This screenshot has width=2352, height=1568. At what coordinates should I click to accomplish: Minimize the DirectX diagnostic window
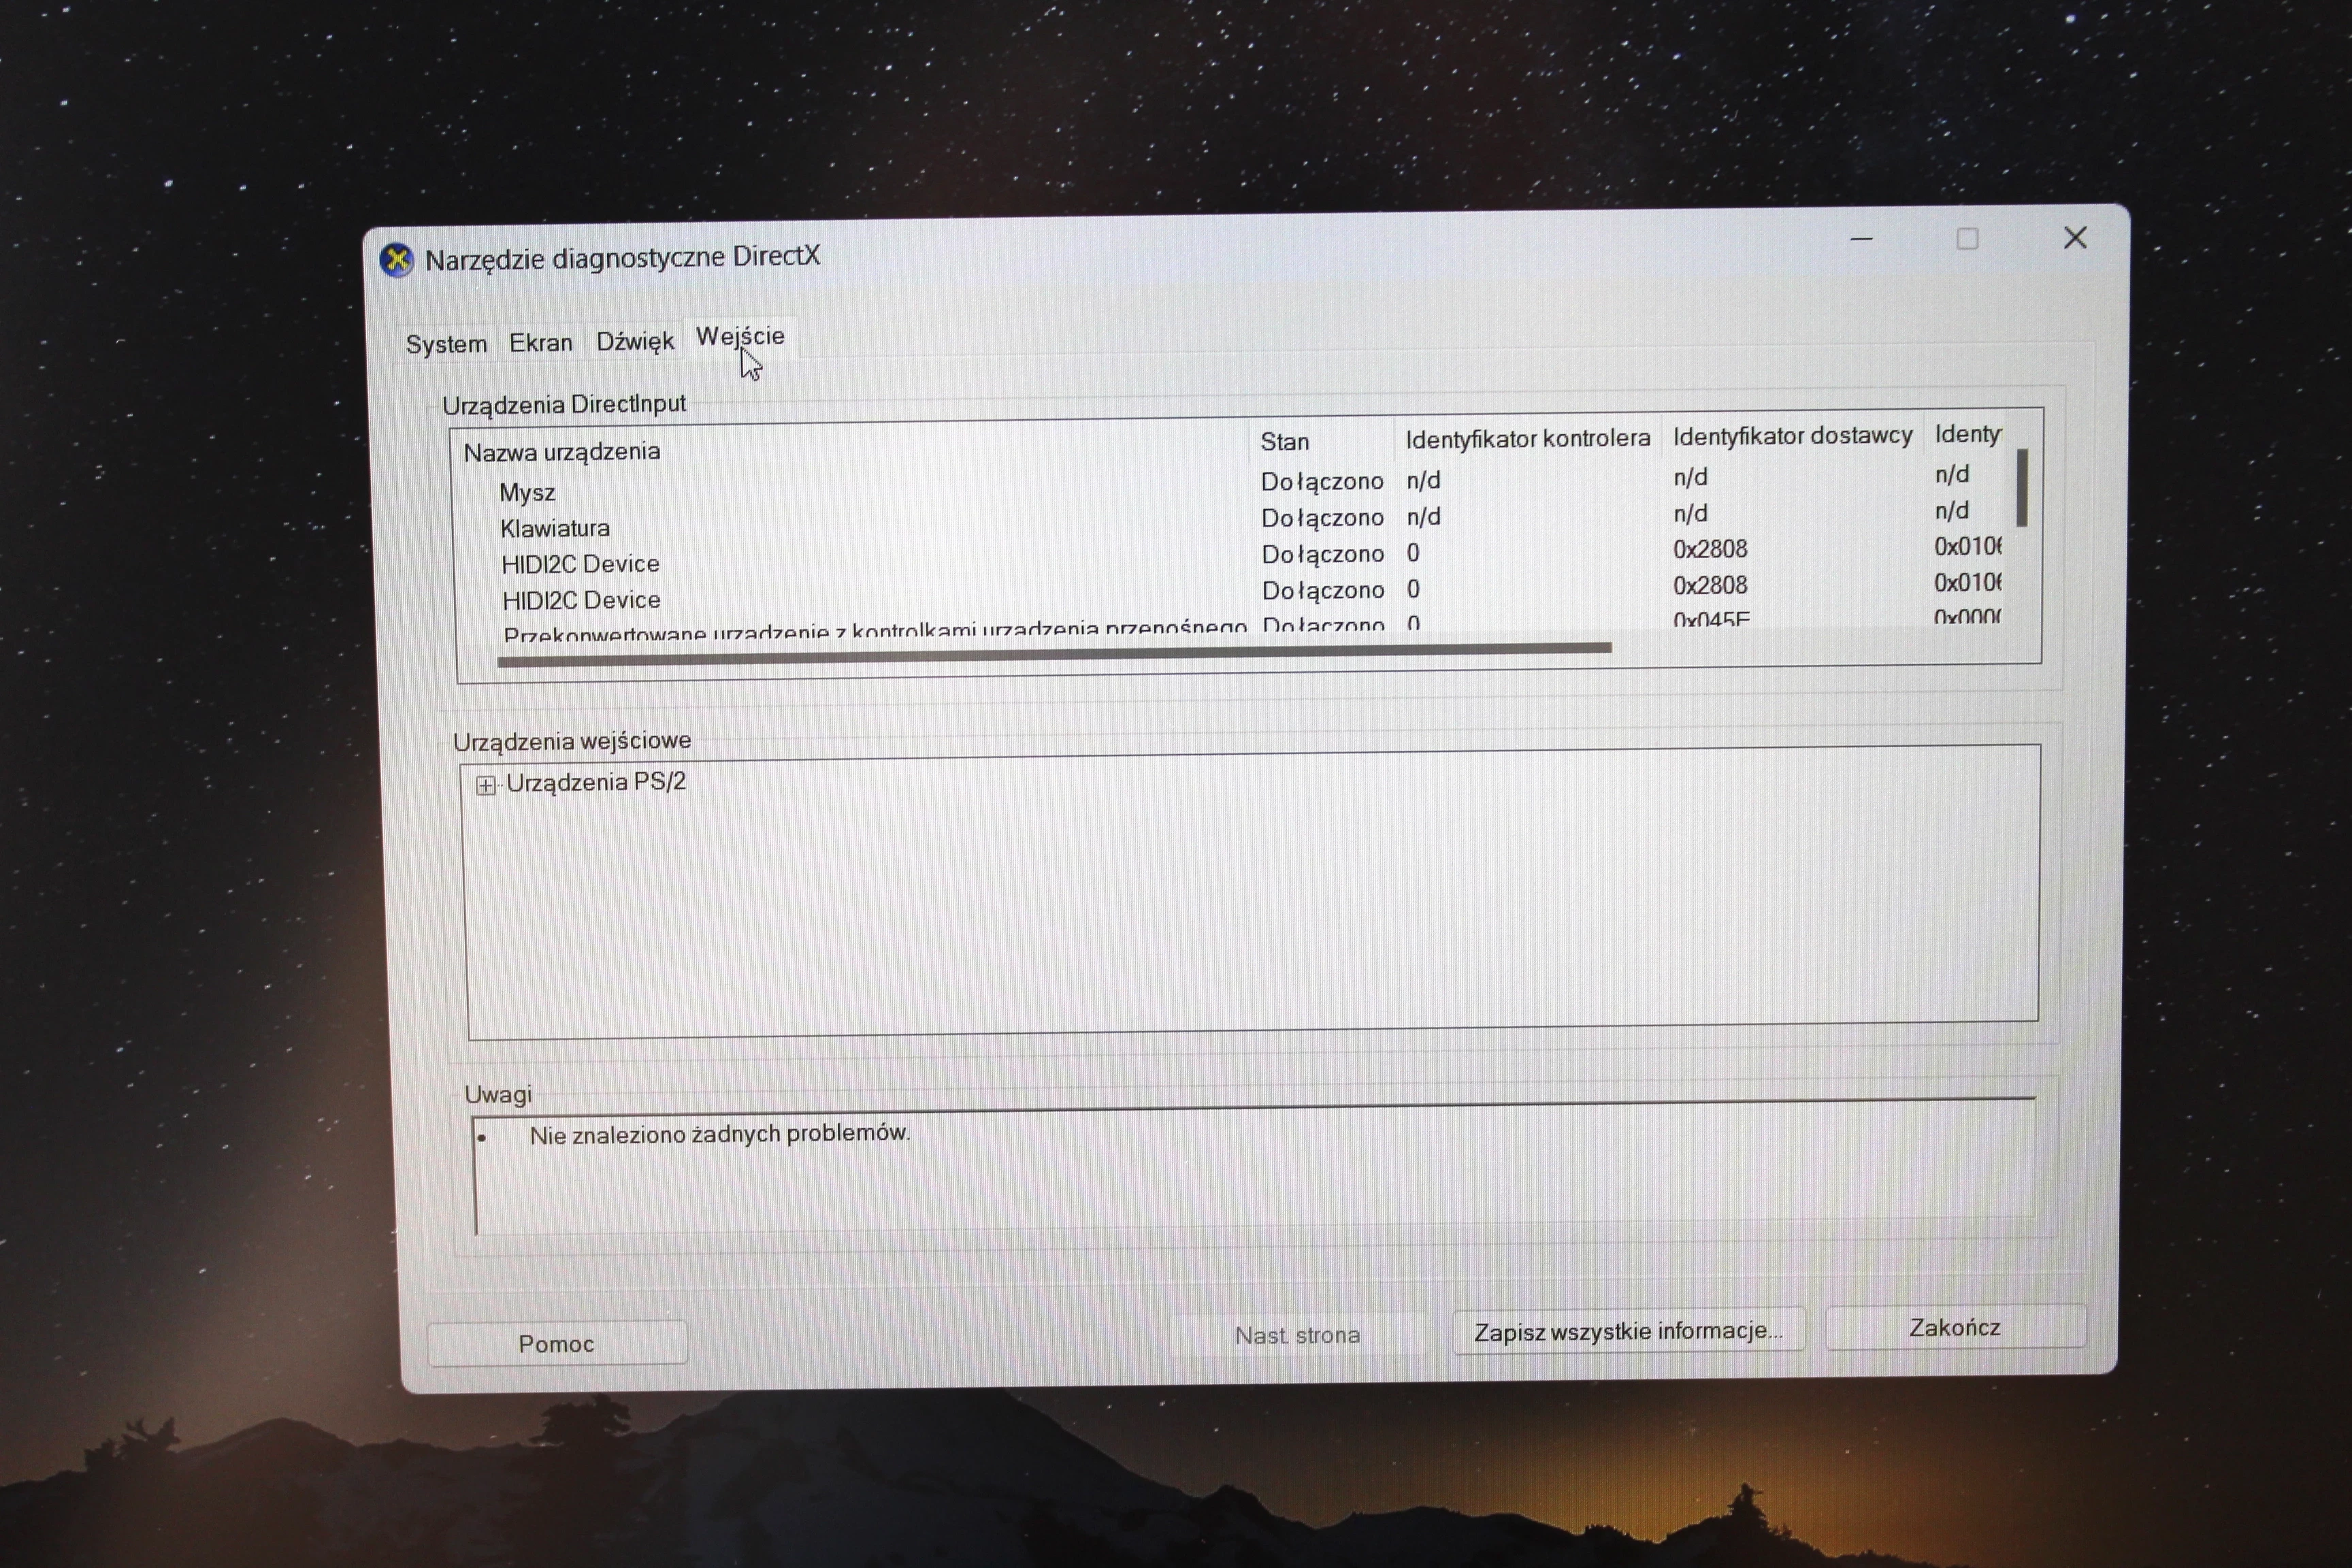(1861, 239)
